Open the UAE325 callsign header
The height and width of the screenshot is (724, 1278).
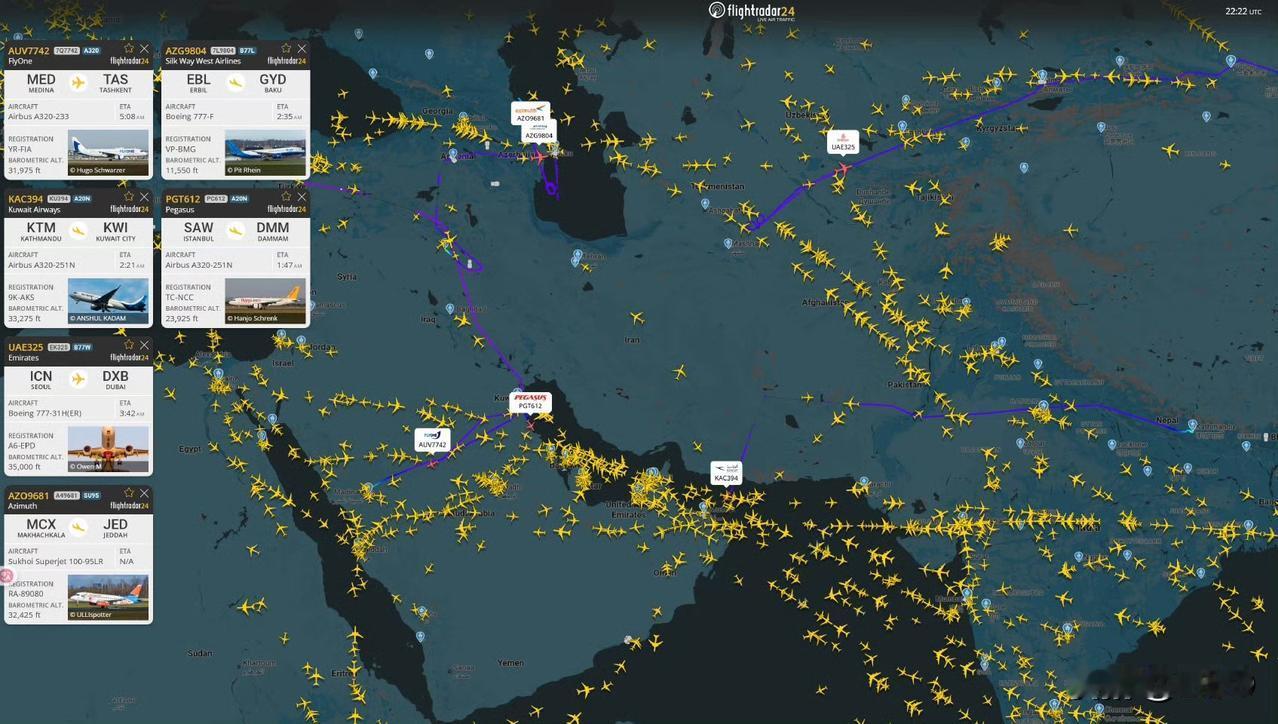point(26,347)
